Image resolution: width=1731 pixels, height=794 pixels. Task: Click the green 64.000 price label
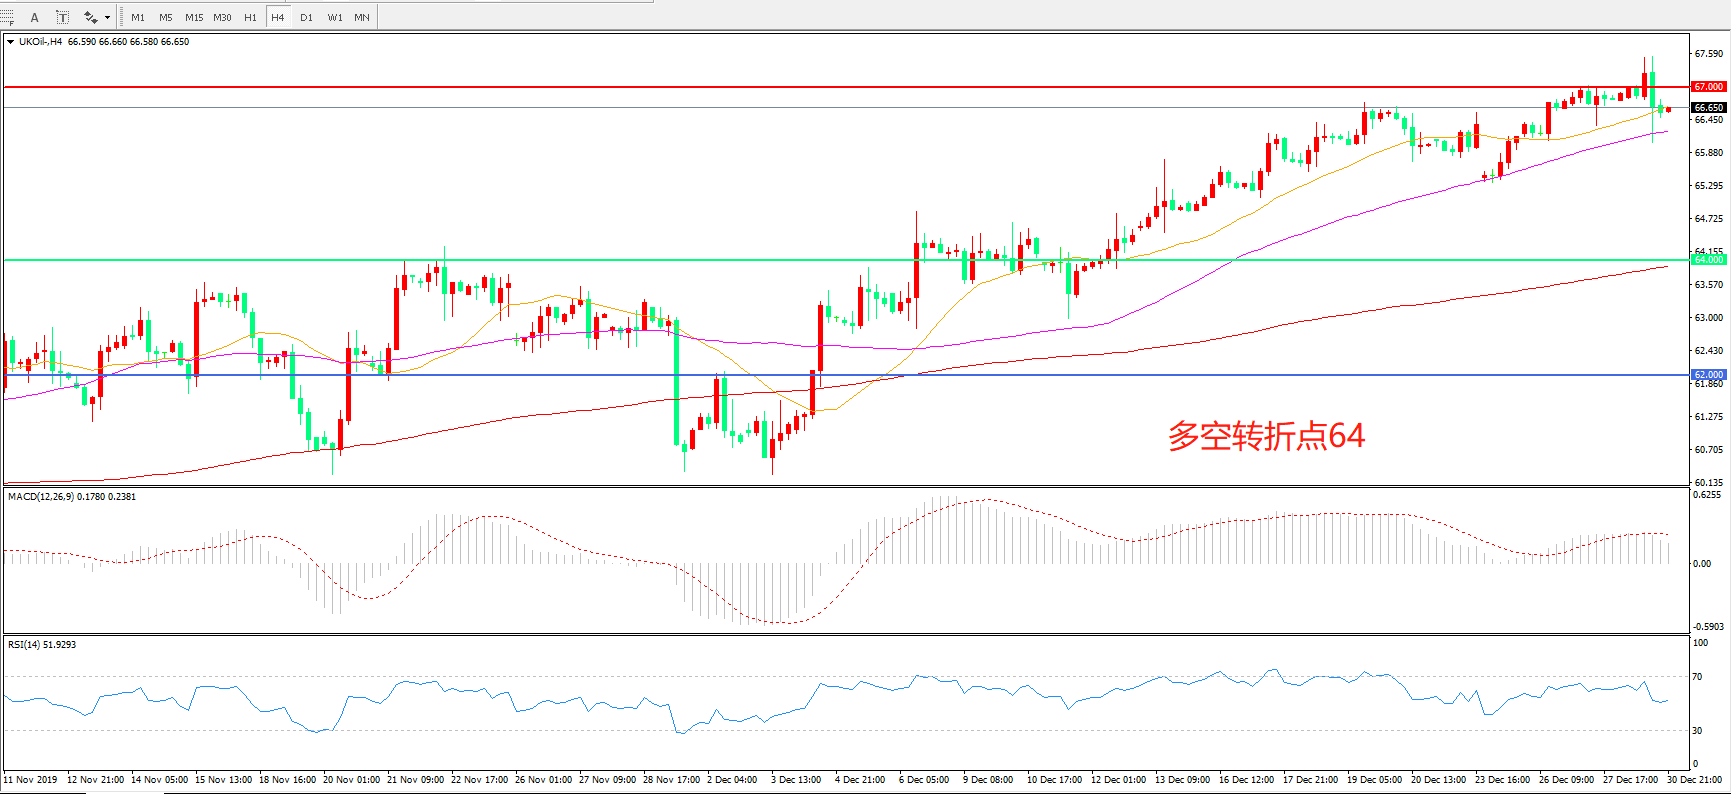coord(1708,260)
